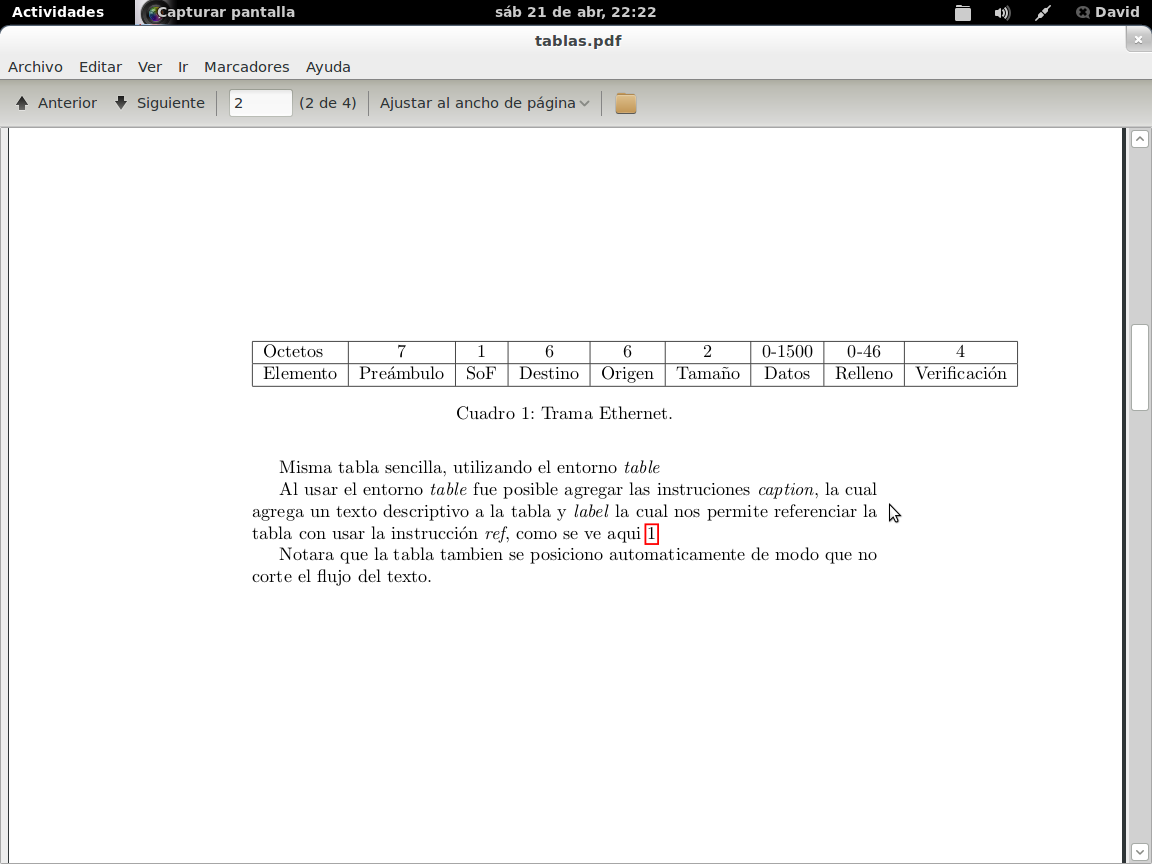The height and width of the screenshot is (864, 1152).
Task: Go to the previous page with Anterior
Action: [x=57, y=103]
